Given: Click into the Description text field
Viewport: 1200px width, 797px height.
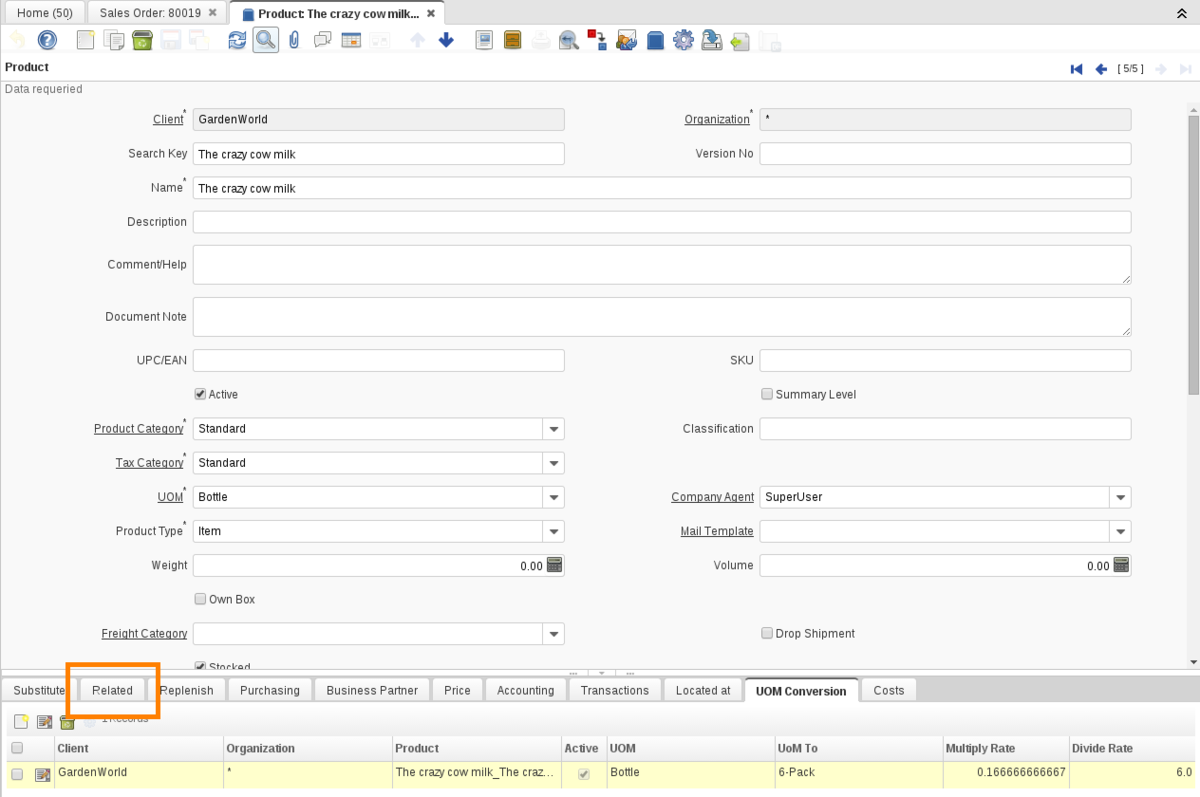Looking at the screenshot, I should (x=661, y=222).
